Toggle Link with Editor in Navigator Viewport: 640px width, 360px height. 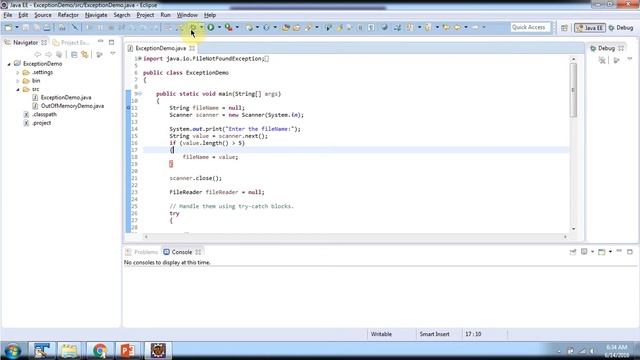[x=84, y=54]
